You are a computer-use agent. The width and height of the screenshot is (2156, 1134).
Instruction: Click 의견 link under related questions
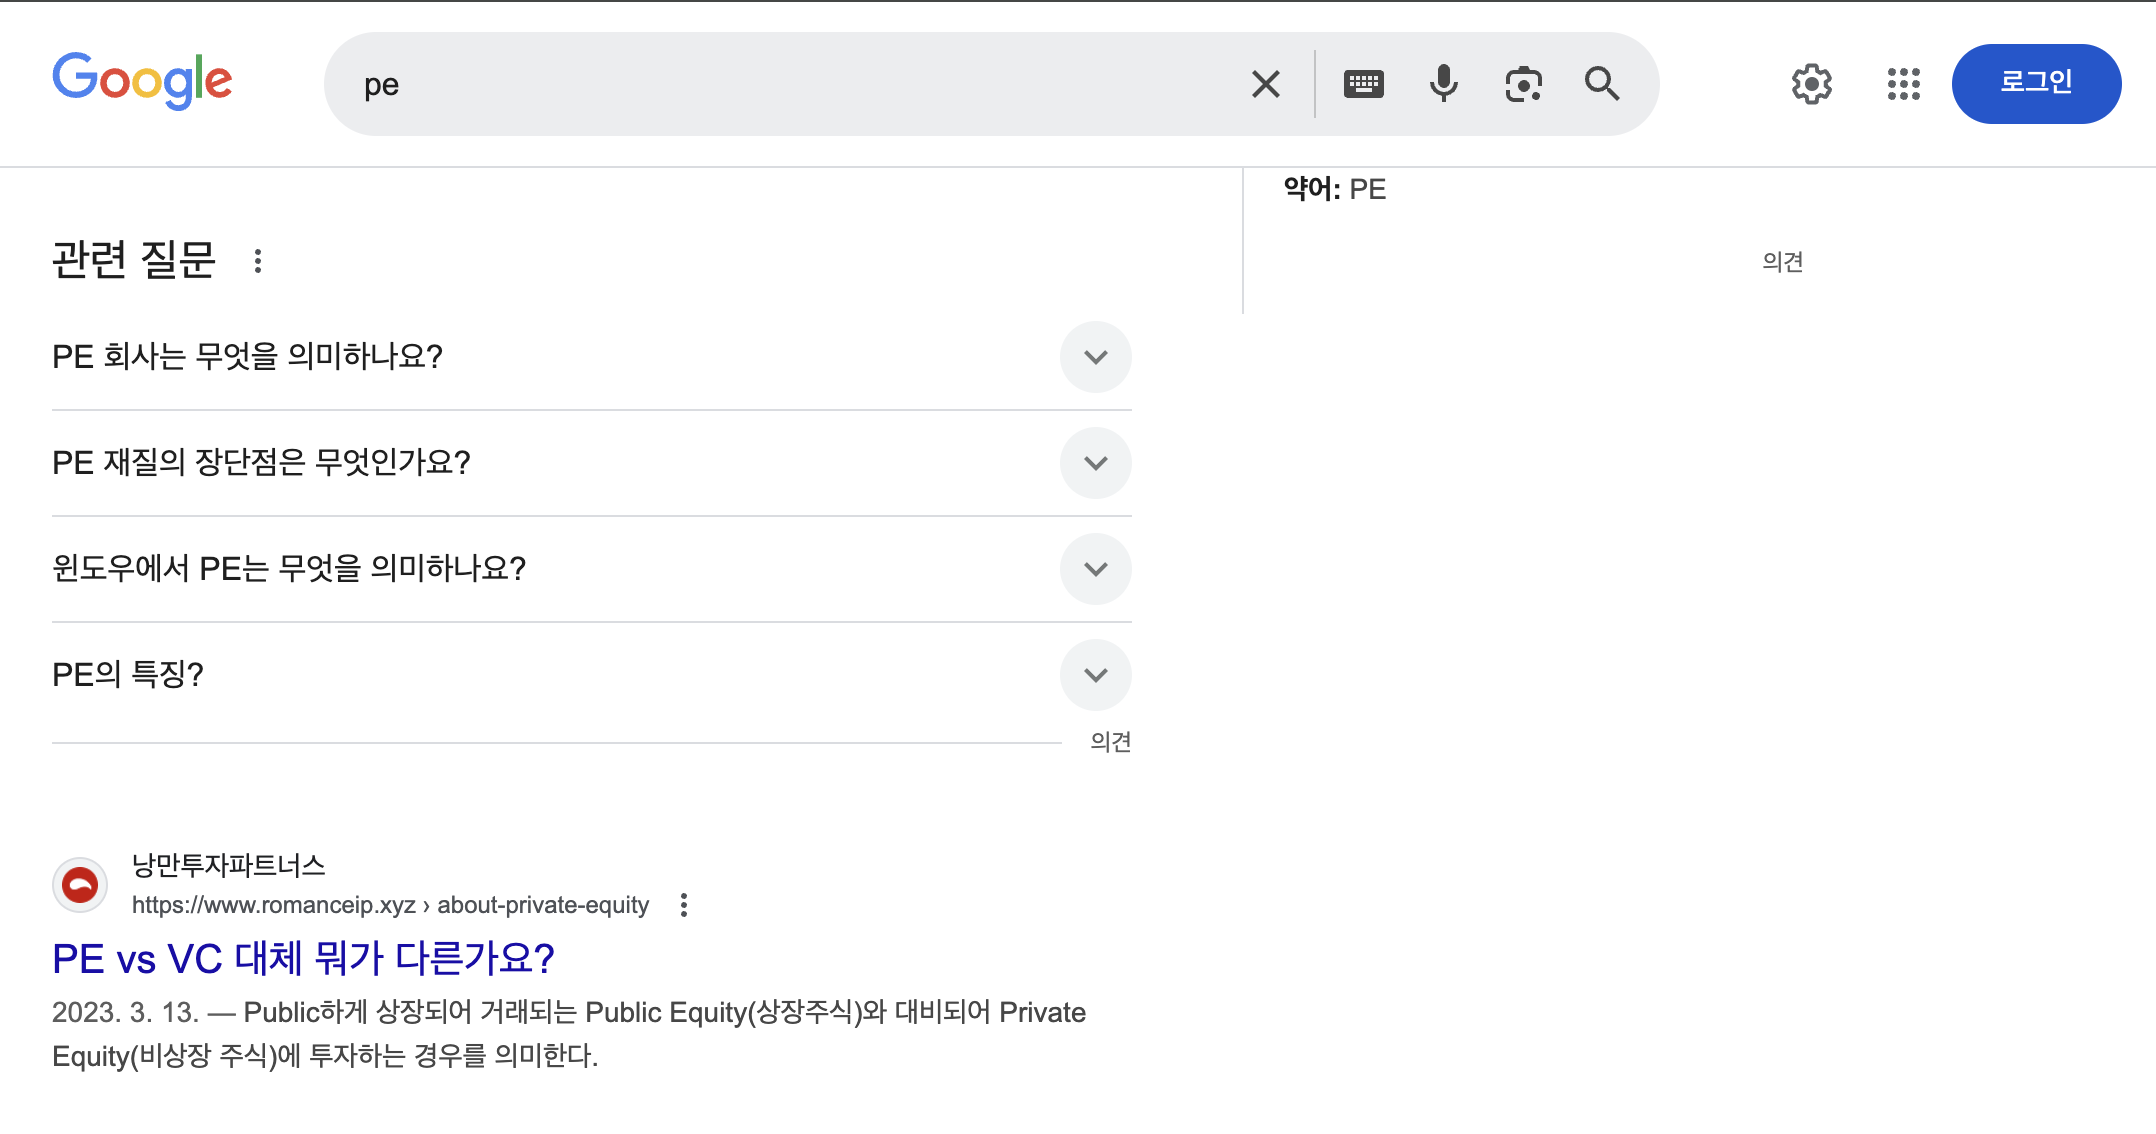click(1110, 742)
